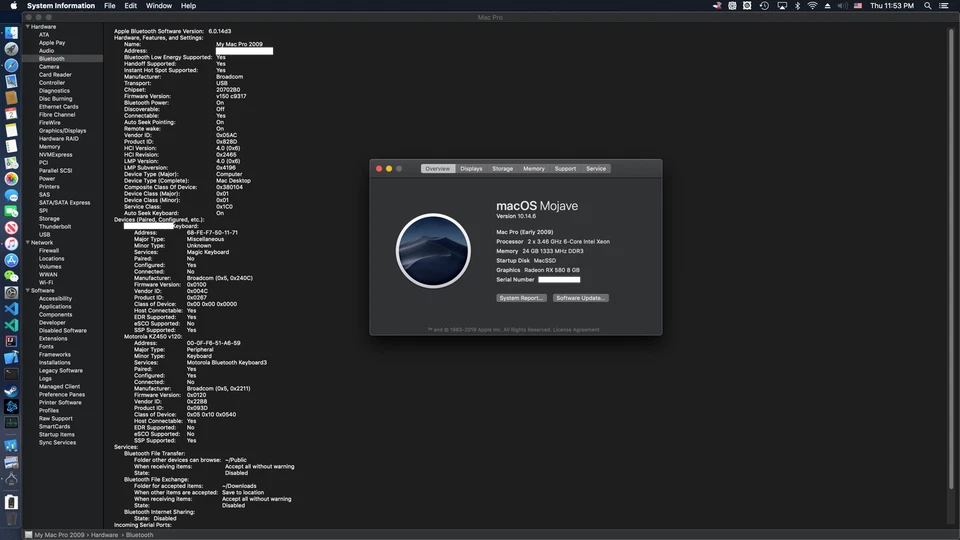Click the System Report button
Image resolution: width=960 pixels, height=540 pixels.
point(522,298)
